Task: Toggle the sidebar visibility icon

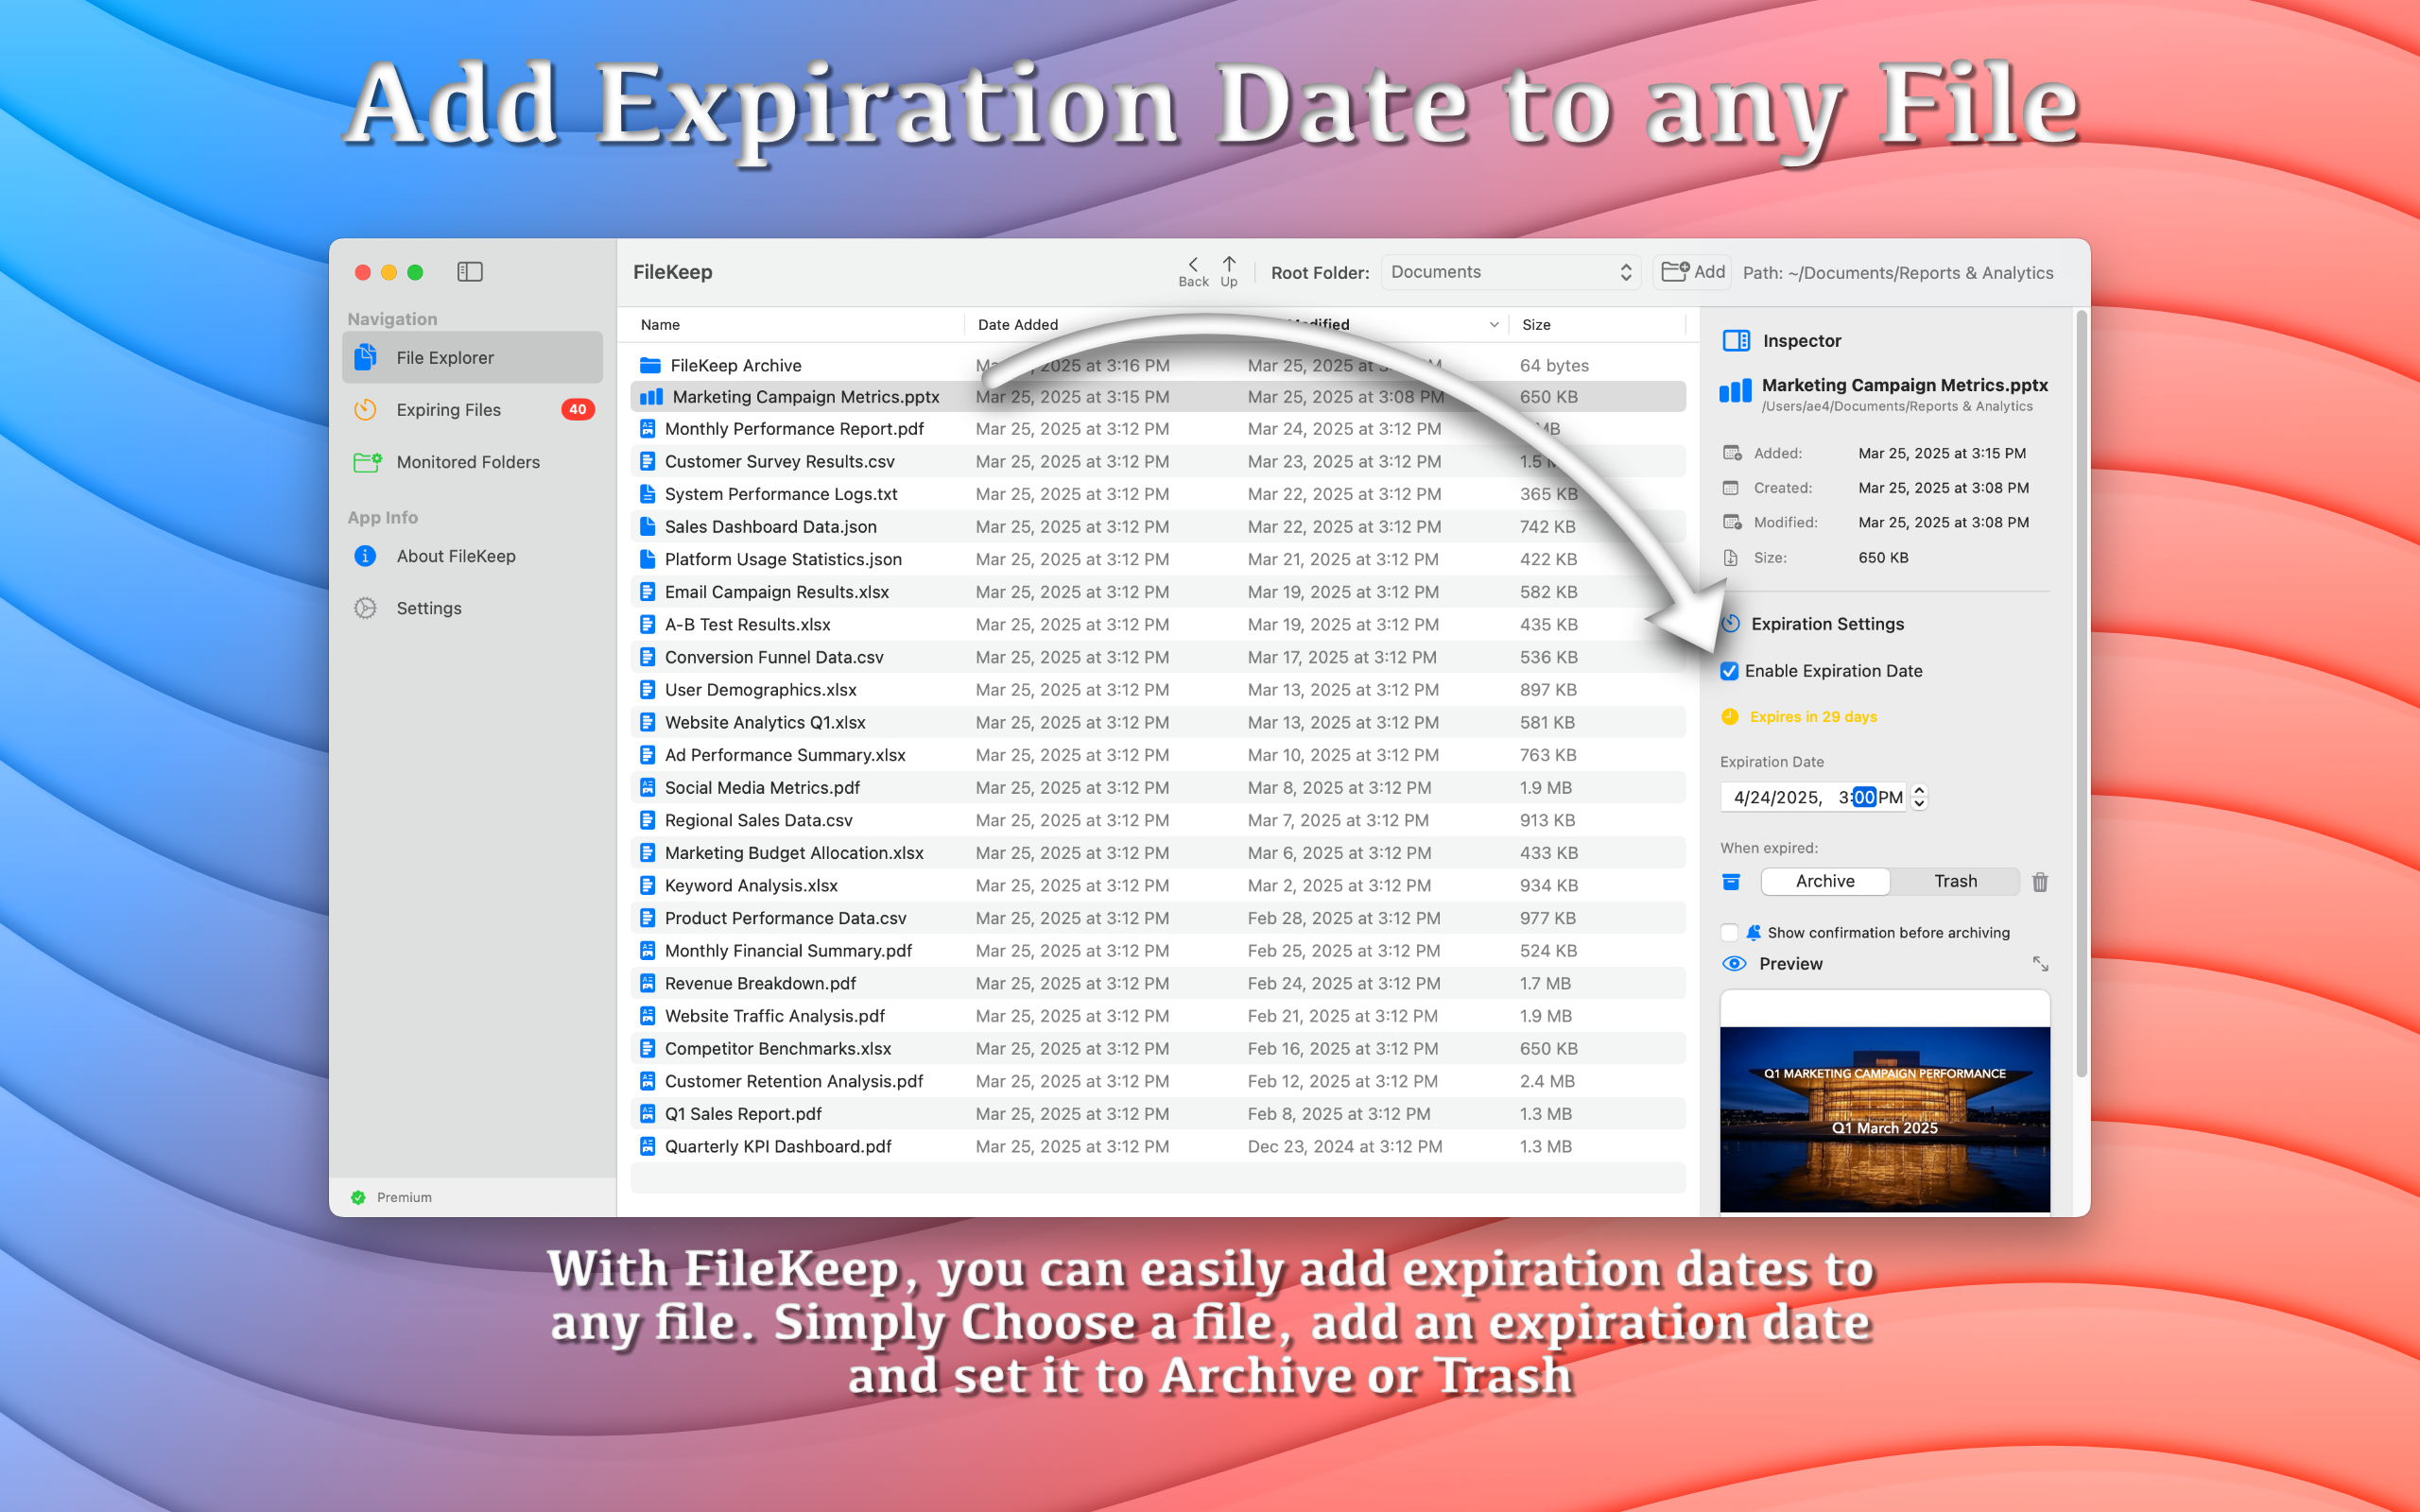Action: point(470,272)
